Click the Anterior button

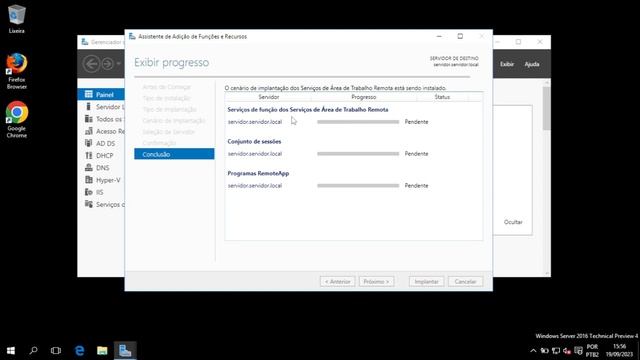coord(338,282)
